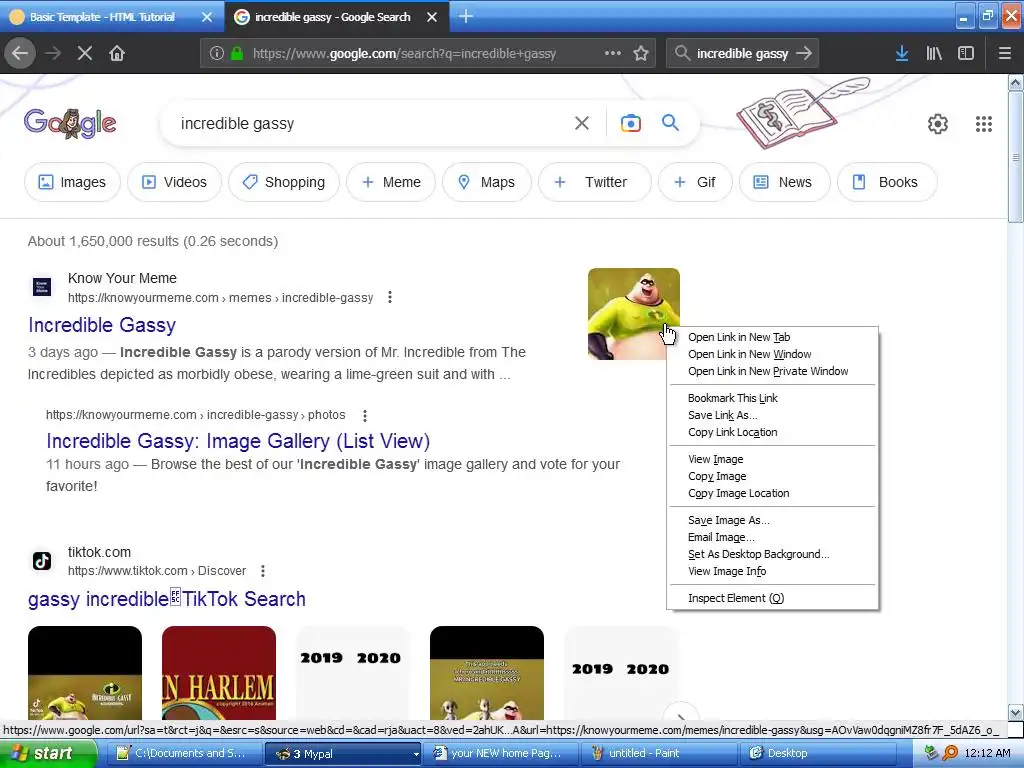Open Google quick settings gear

pyautogui.click(x=938, y=123)
